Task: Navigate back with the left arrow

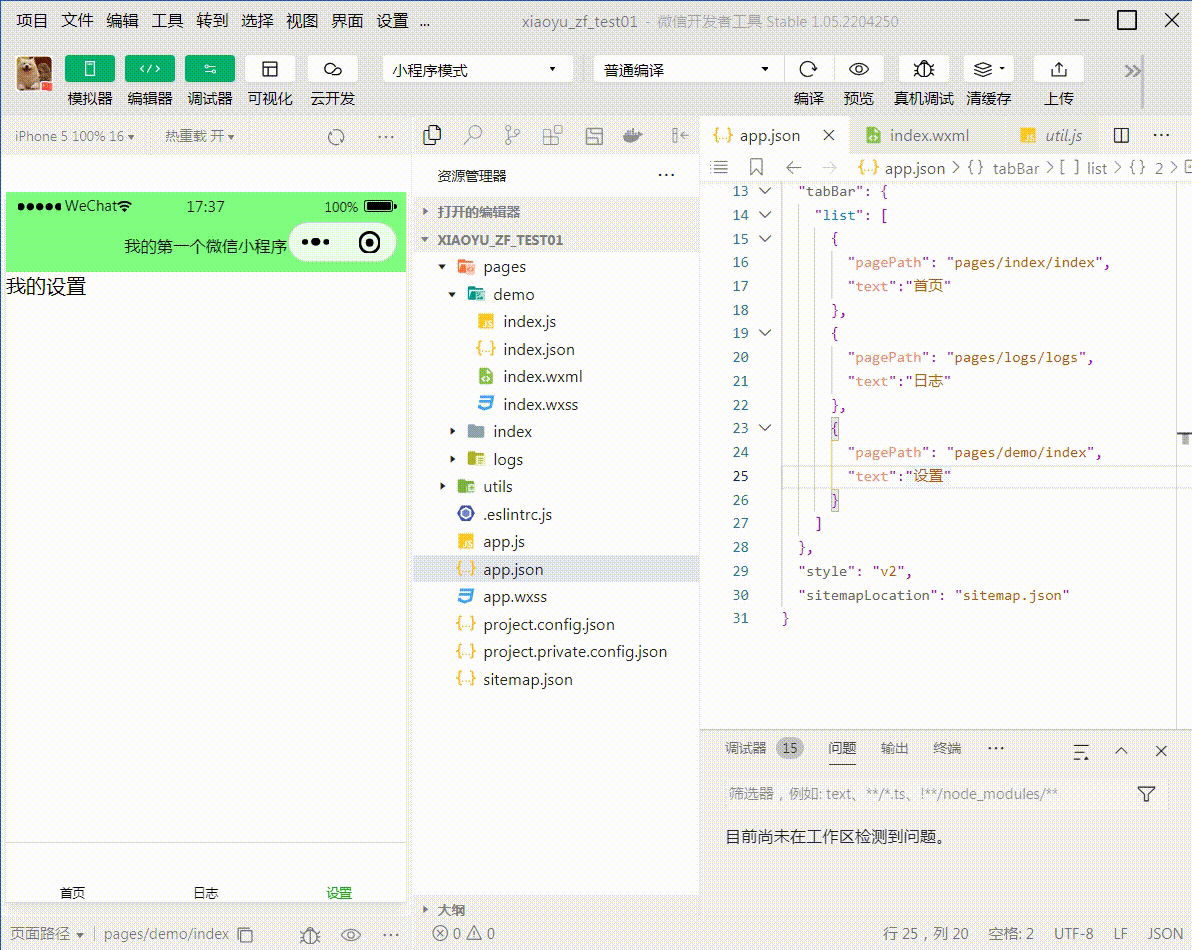Action: pos(794,167)
